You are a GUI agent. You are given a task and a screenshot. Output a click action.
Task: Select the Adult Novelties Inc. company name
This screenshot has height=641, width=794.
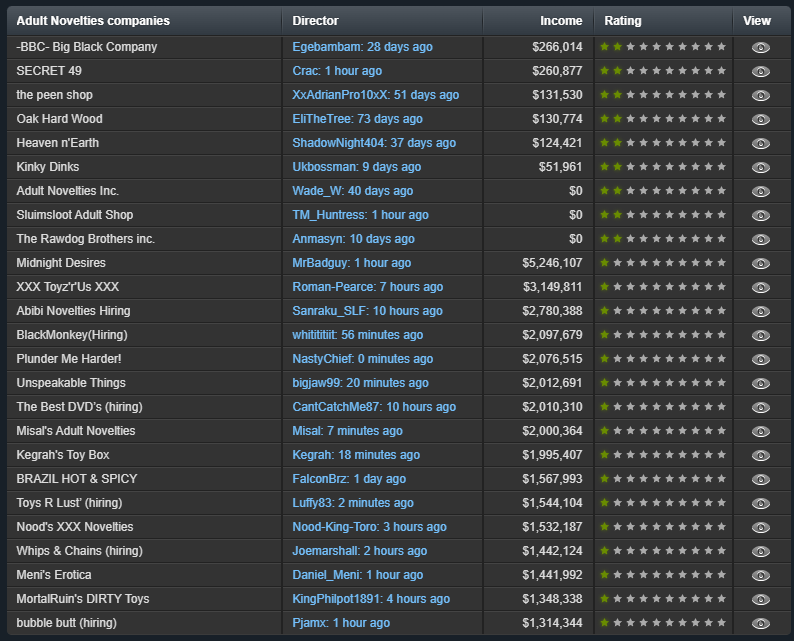pos(67,191)
